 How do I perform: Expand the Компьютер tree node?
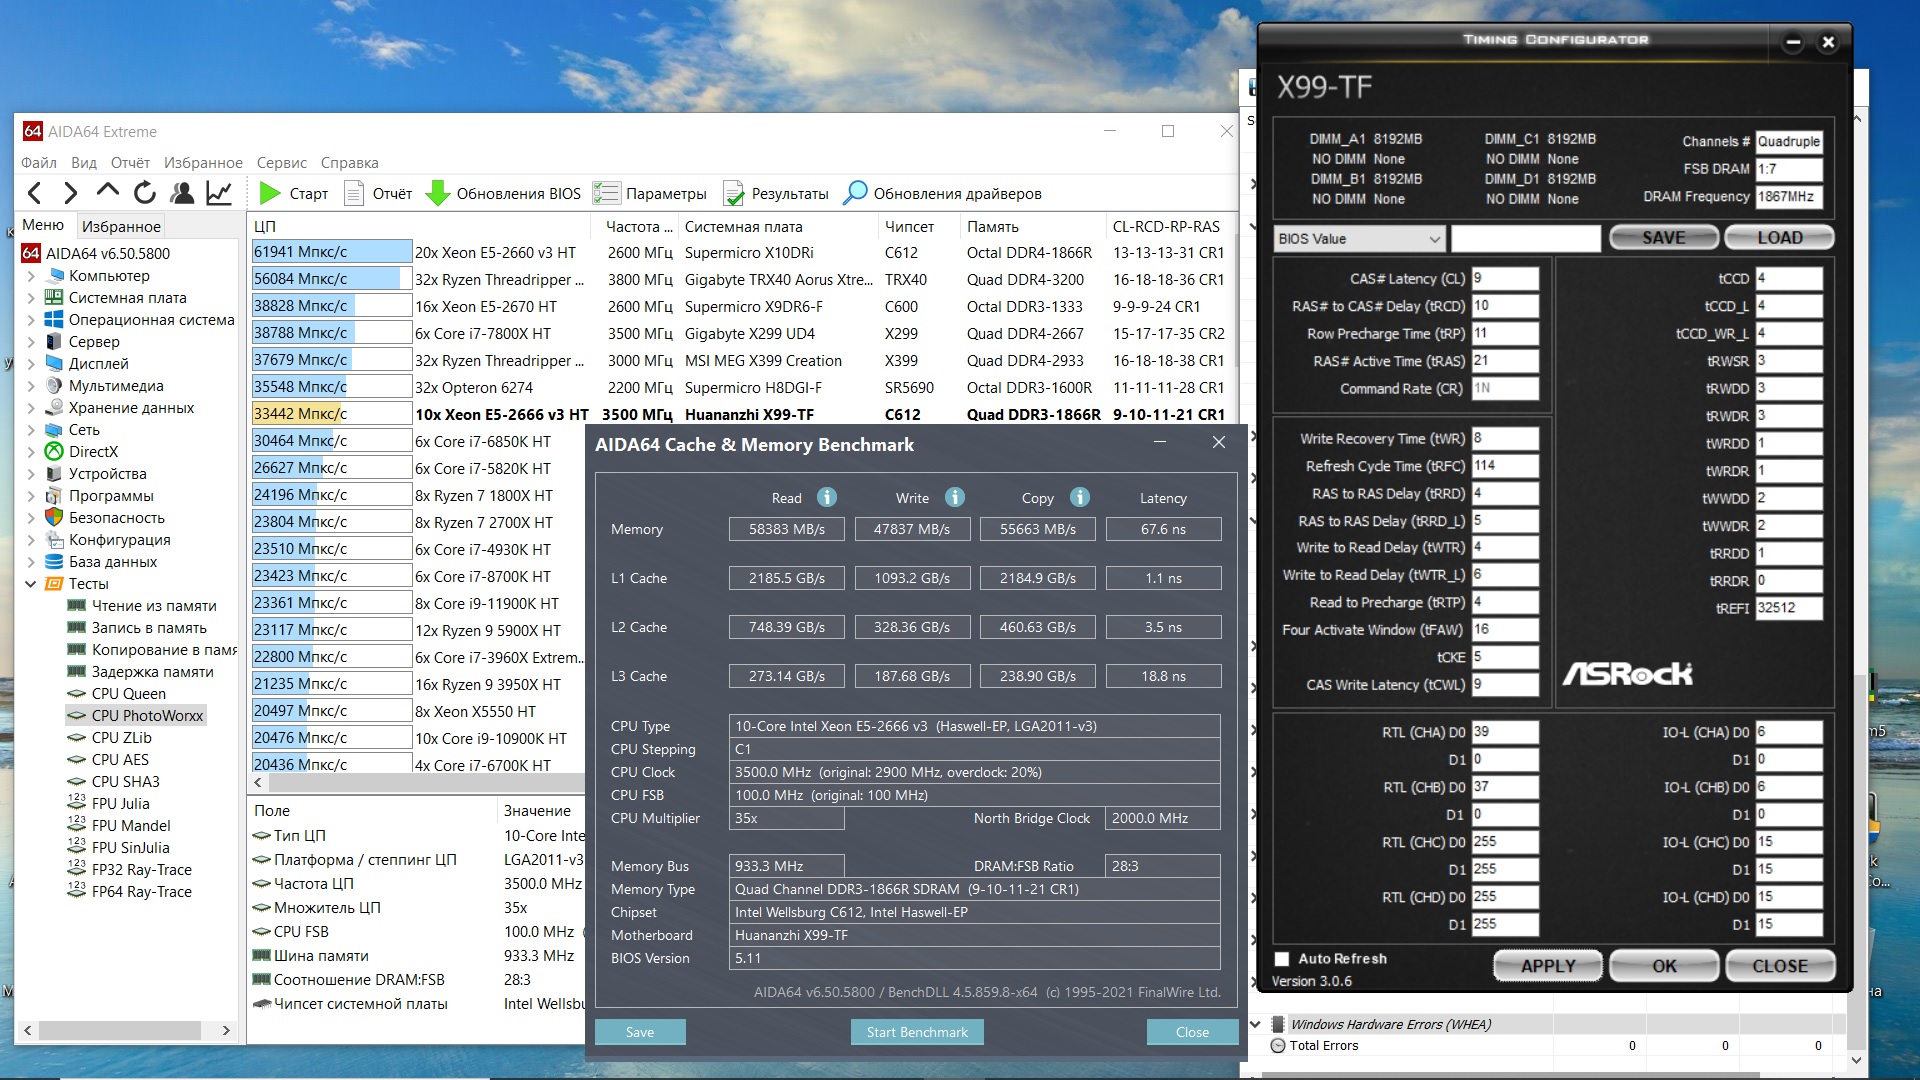coord(30,276)
